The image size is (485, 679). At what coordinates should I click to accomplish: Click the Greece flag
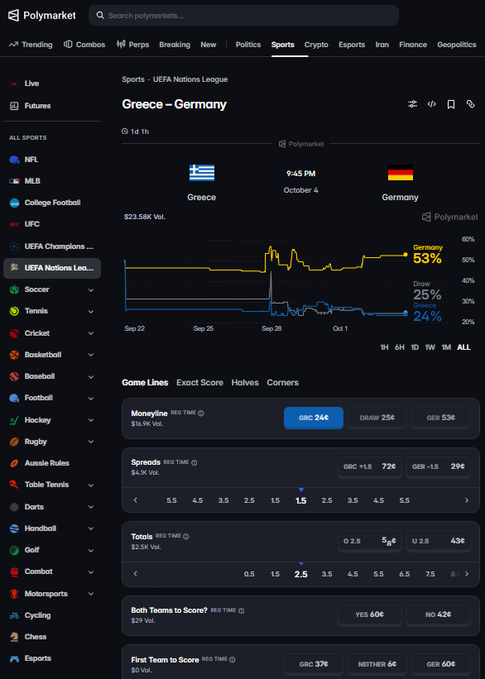(202, 172)
